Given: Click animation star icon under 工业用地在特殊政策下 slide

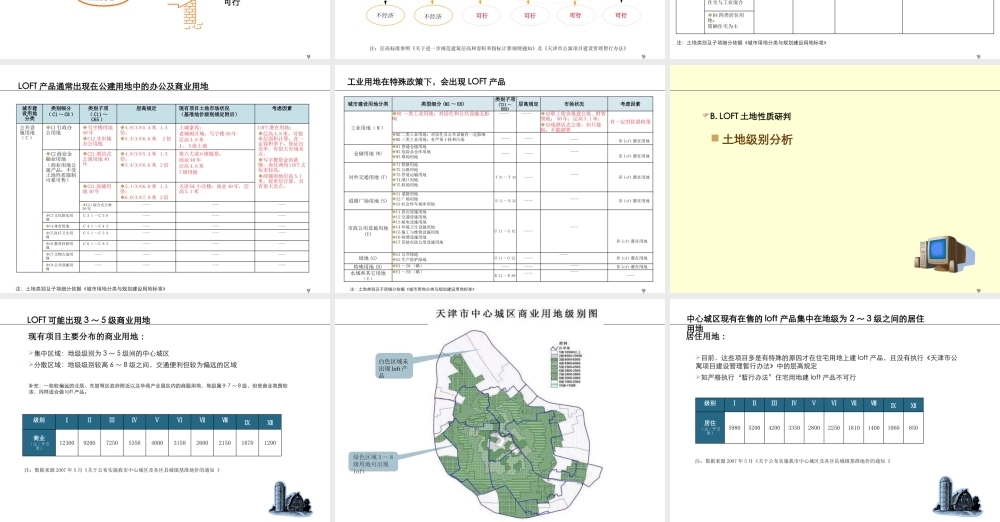Looking at the screenshot, I should click(x=643, y=290).
